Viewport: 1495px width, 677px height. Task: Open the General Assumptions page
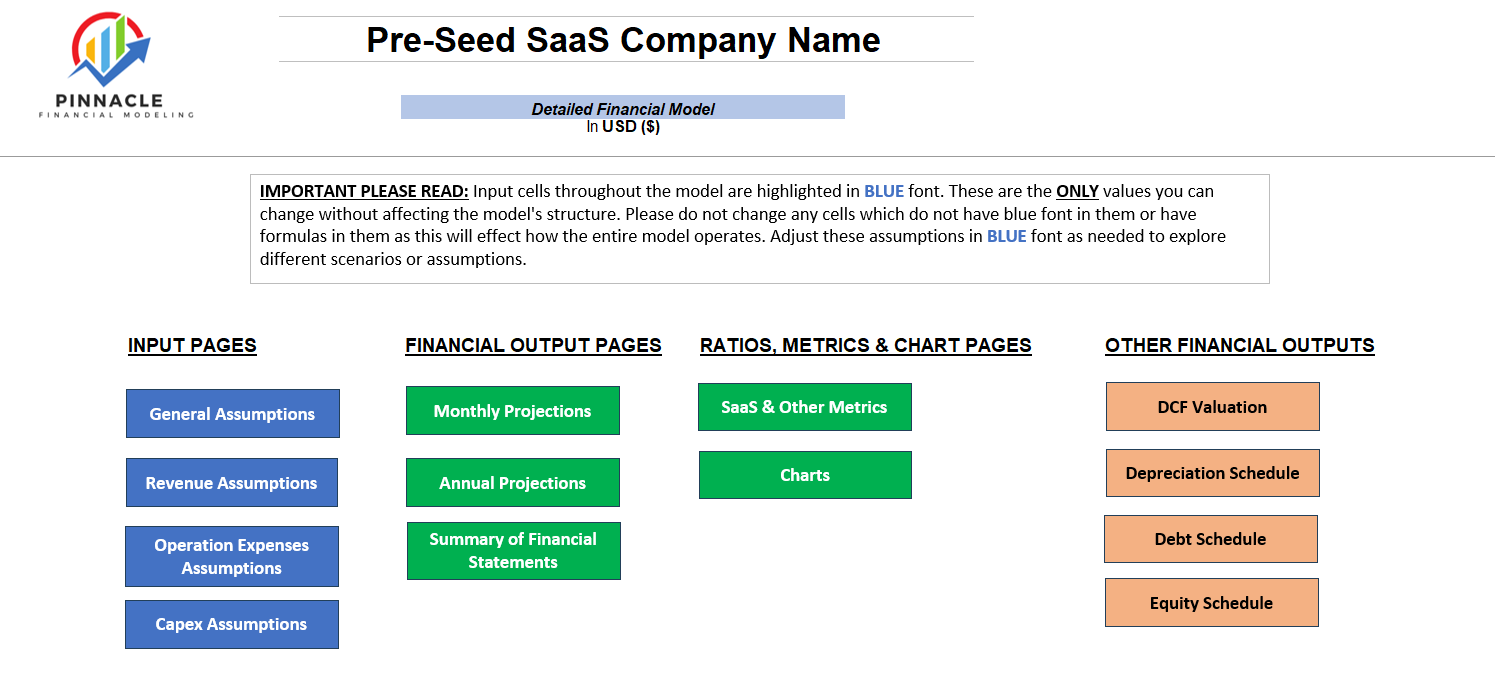click(x=232, y=413)
